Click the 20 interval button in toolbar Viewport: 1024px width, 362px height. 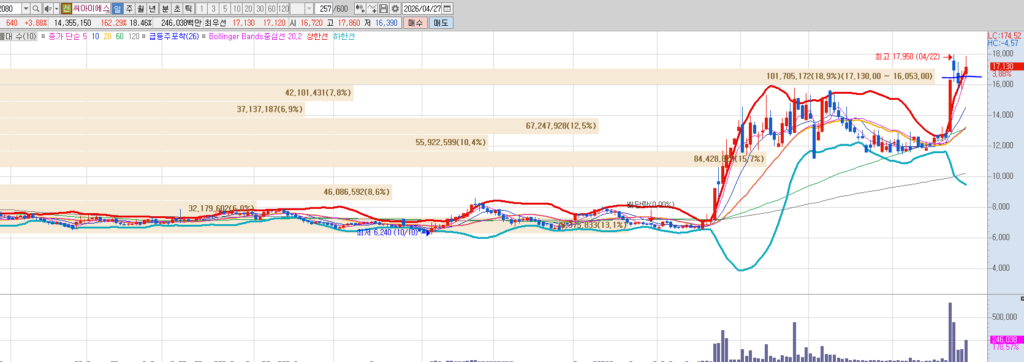point(248,8)
